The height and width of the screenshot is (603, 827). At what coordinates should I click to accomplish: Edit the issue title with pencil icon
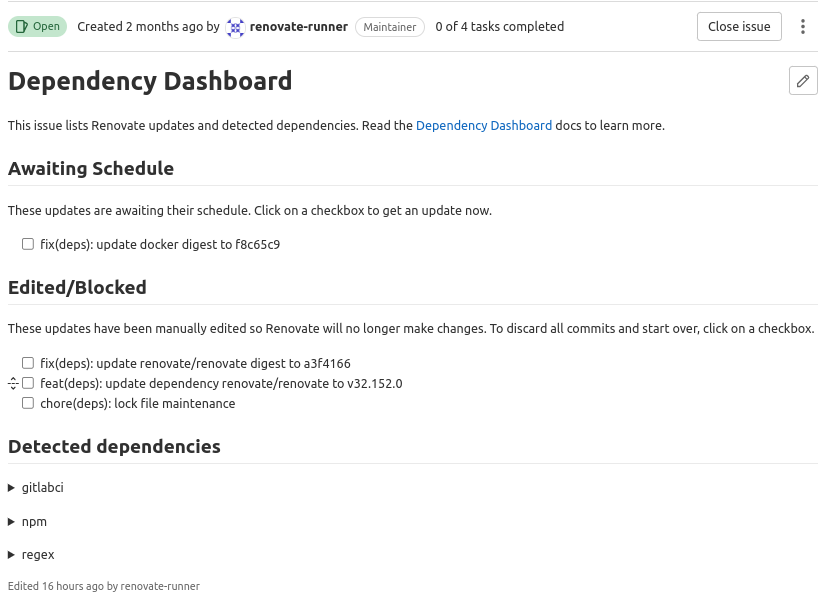[803, 80]
